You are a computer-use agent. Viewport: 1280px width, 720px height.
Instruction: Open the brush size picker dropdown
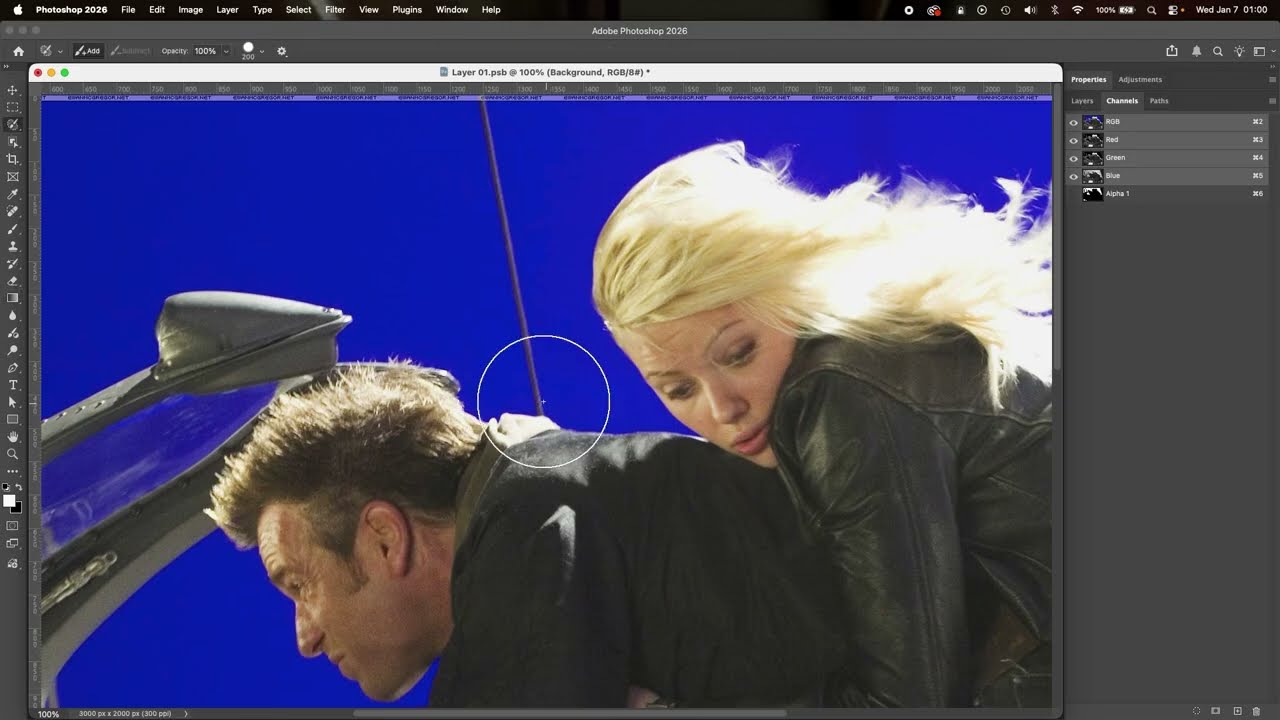tap(262, 51)
